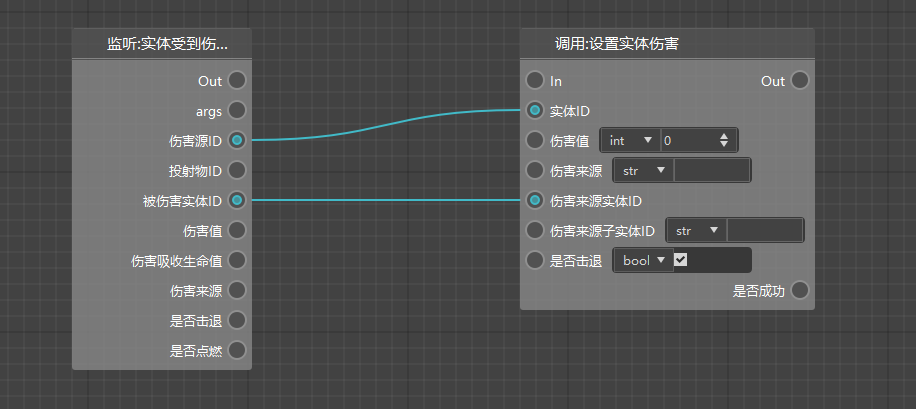916x409 pixels.
Task: Select the 伤害源ID output port
Action: (x=237, y=140)
